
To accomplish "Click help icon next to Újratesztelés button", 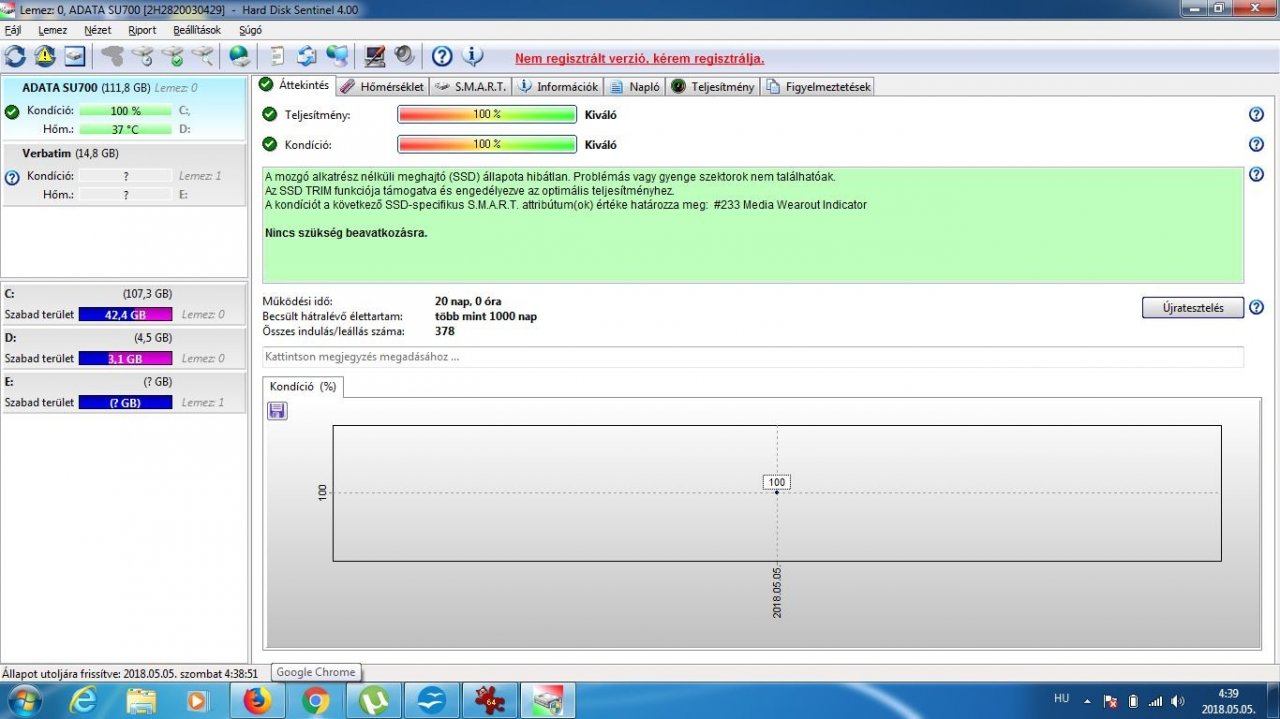I will [1256, 308].
